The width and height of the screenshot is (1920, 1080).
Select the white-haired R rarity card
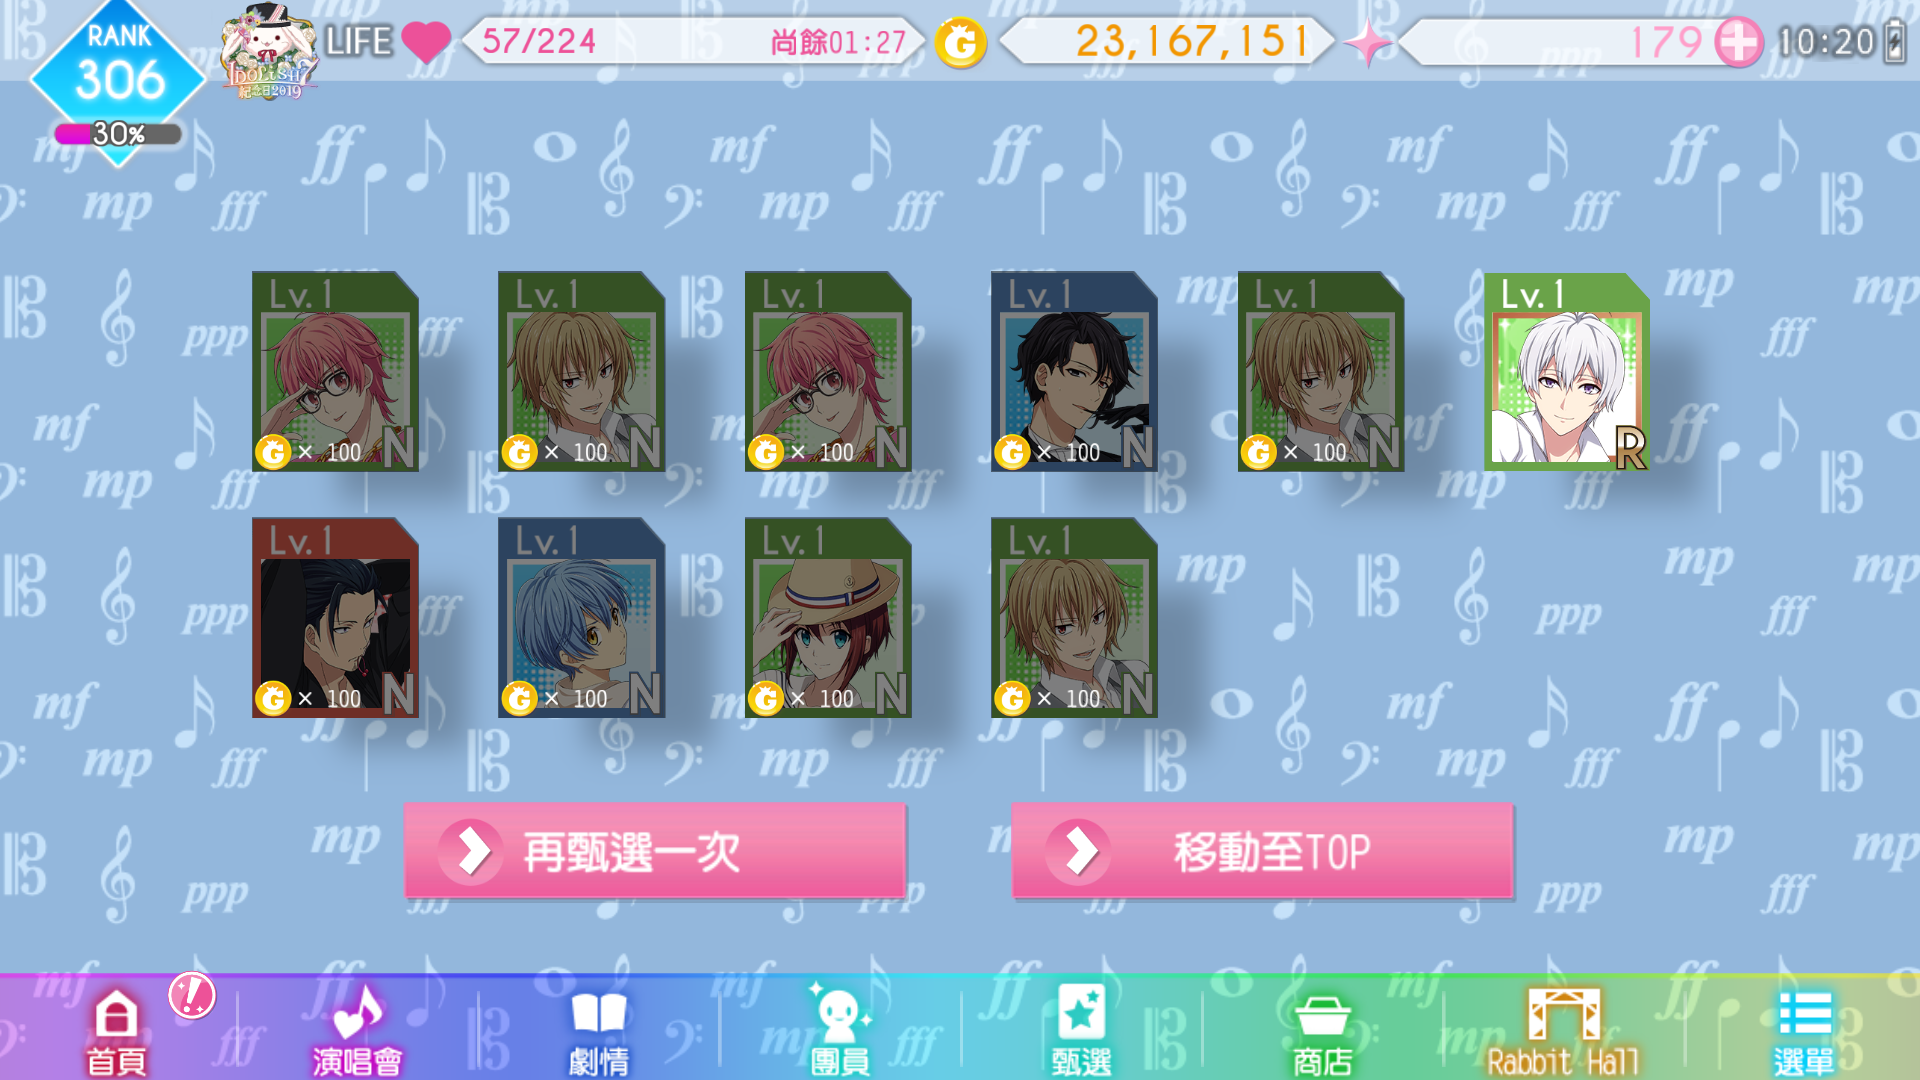point(1567,372)
